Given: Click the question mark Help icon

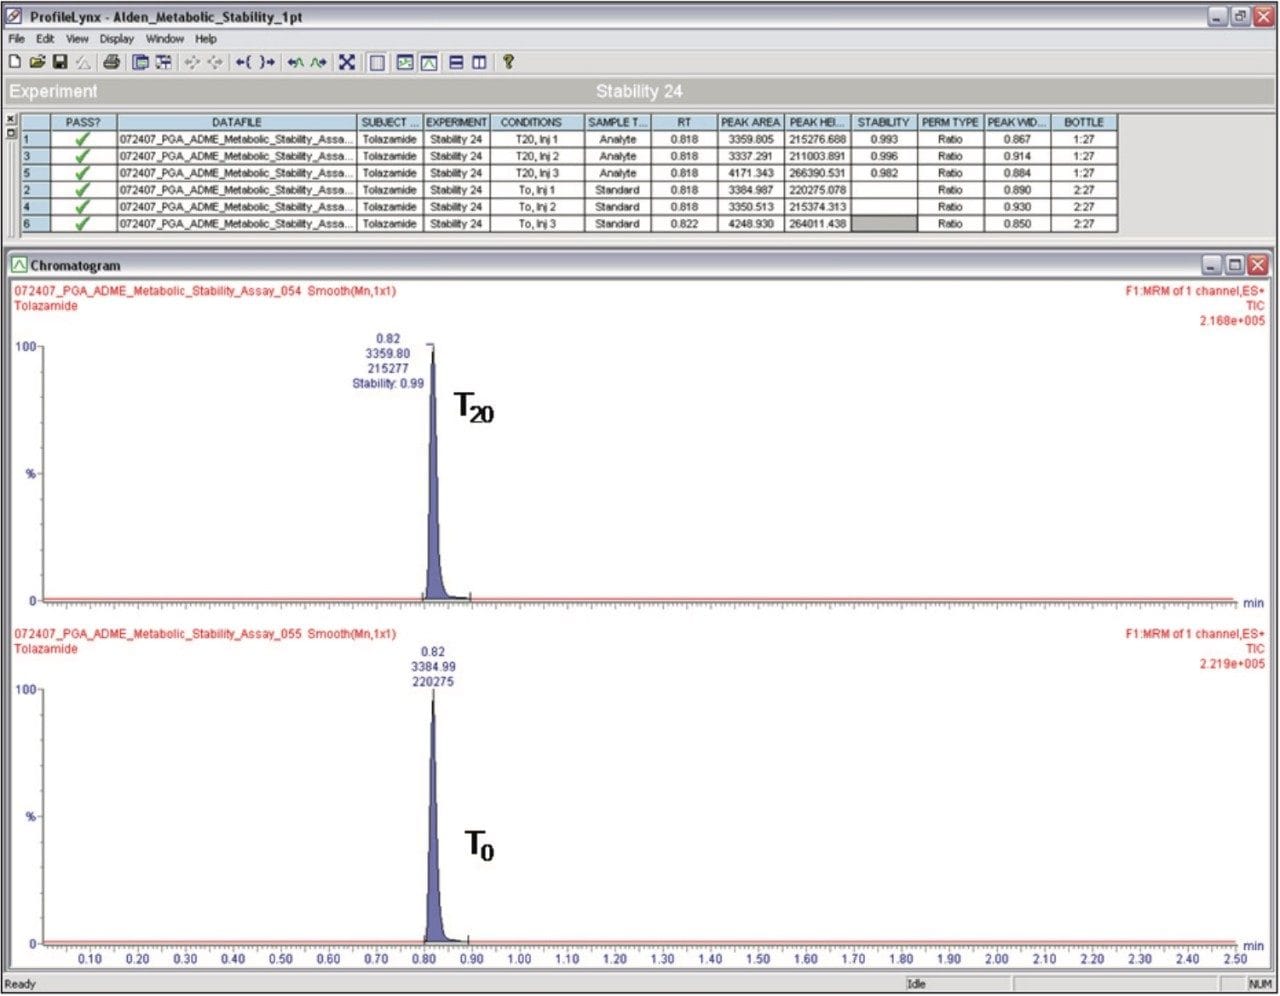Looking at the screenshot, I should tap(508, 62).
